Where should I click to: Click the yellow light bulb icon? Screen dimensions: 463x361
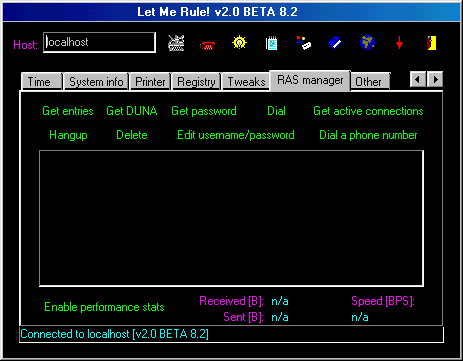(239, 43)
